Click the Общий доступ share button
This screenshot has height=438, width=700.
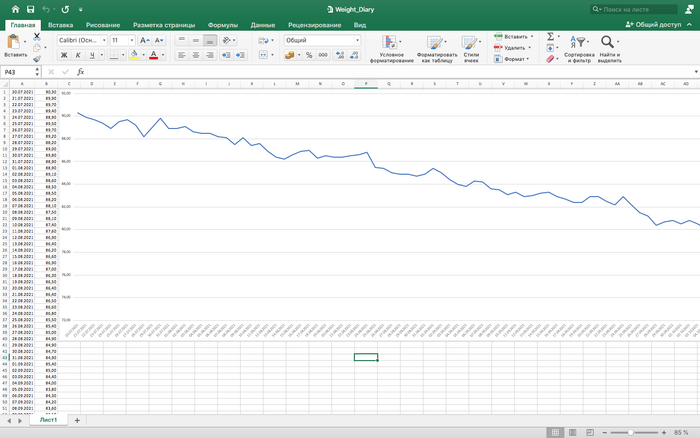click(657, 23)
